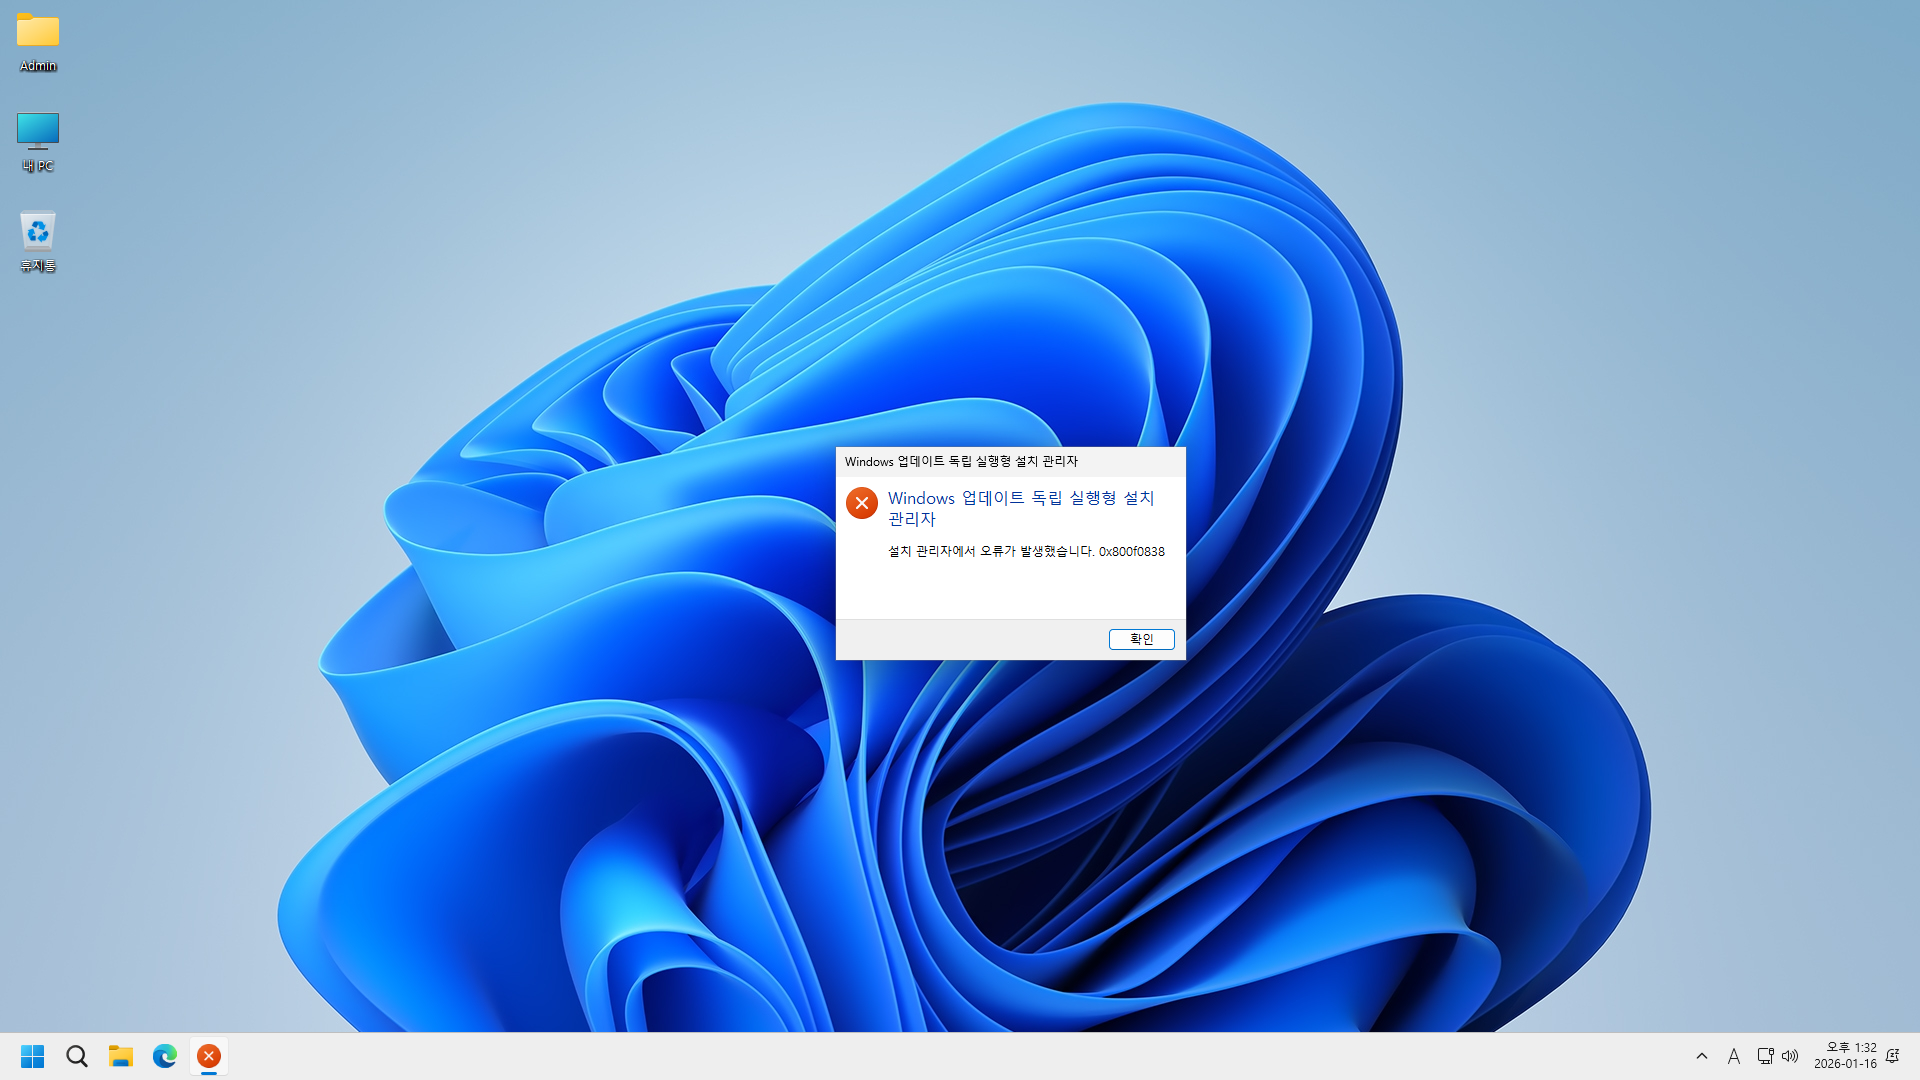This screenshot has width=1920, height=1080.
Task: Open the network status tray icon
Action: [x=1765, y=1056]
